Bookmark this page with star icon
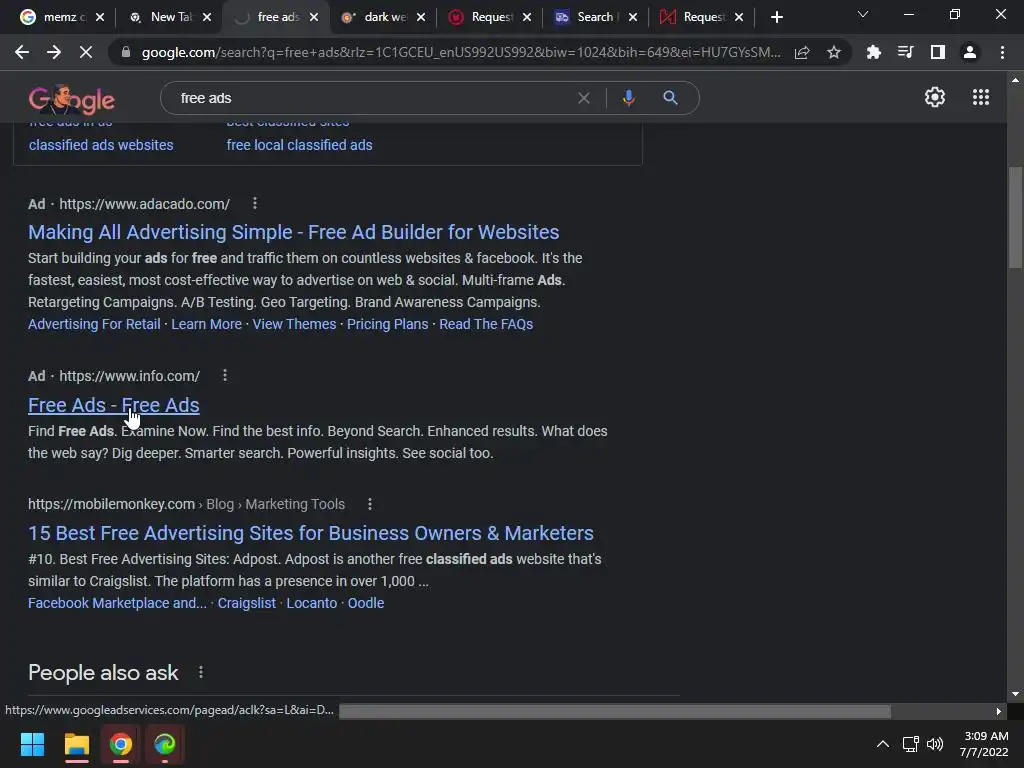The image size is (1024, 768). pos(833,52)
